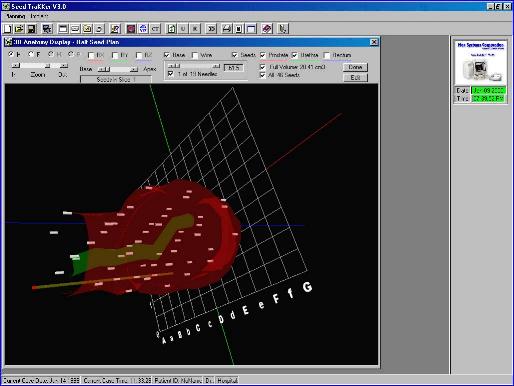Click the New blank document toolbar icon

point(7,29)
